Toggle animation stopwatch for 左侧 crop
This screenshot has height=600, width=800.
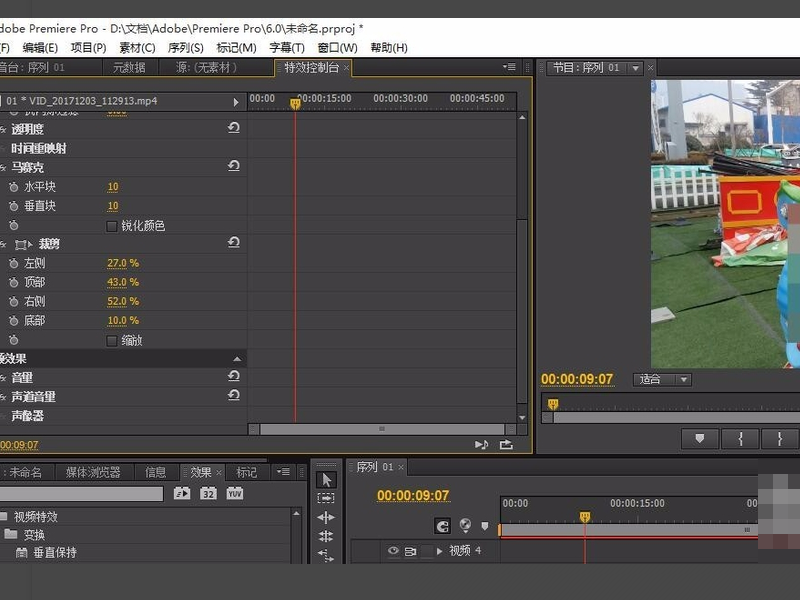pos(14,264)
